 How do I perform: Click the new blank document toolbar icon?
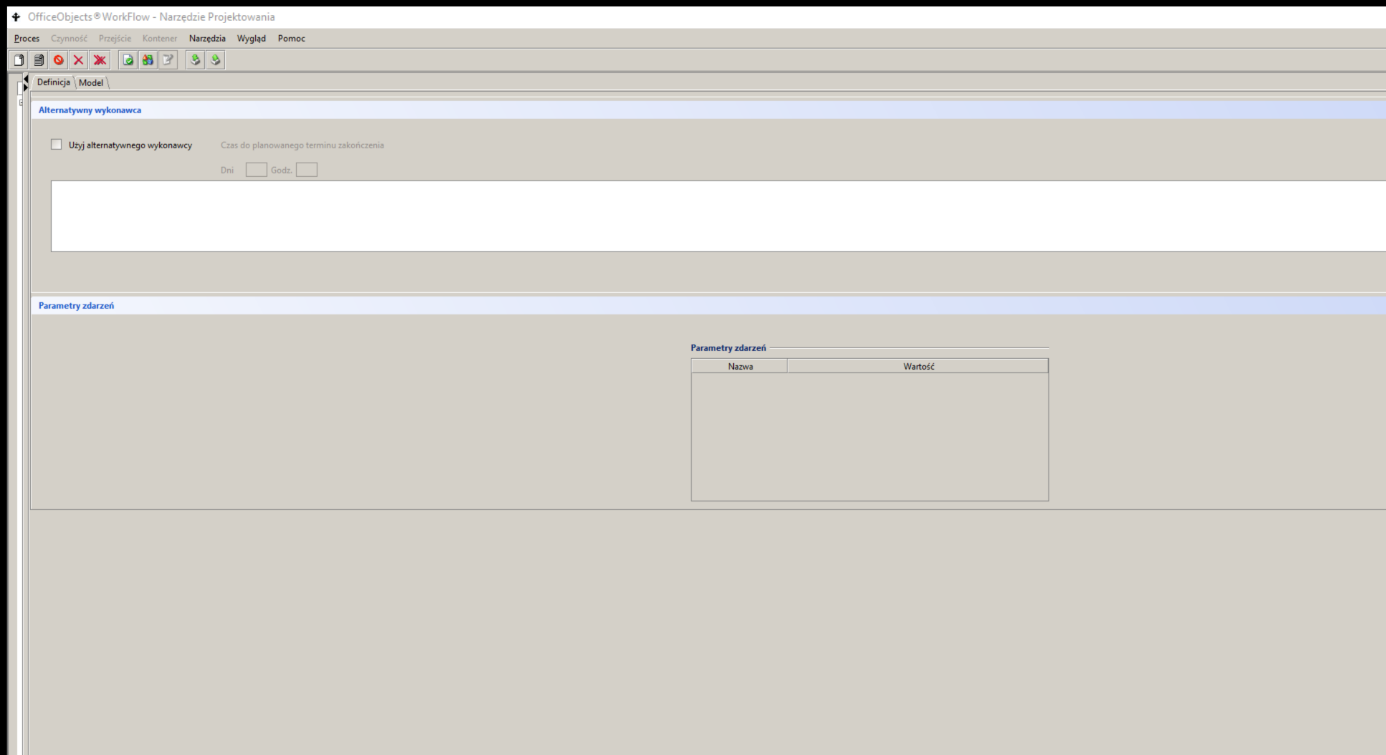[x=20, y=60]
